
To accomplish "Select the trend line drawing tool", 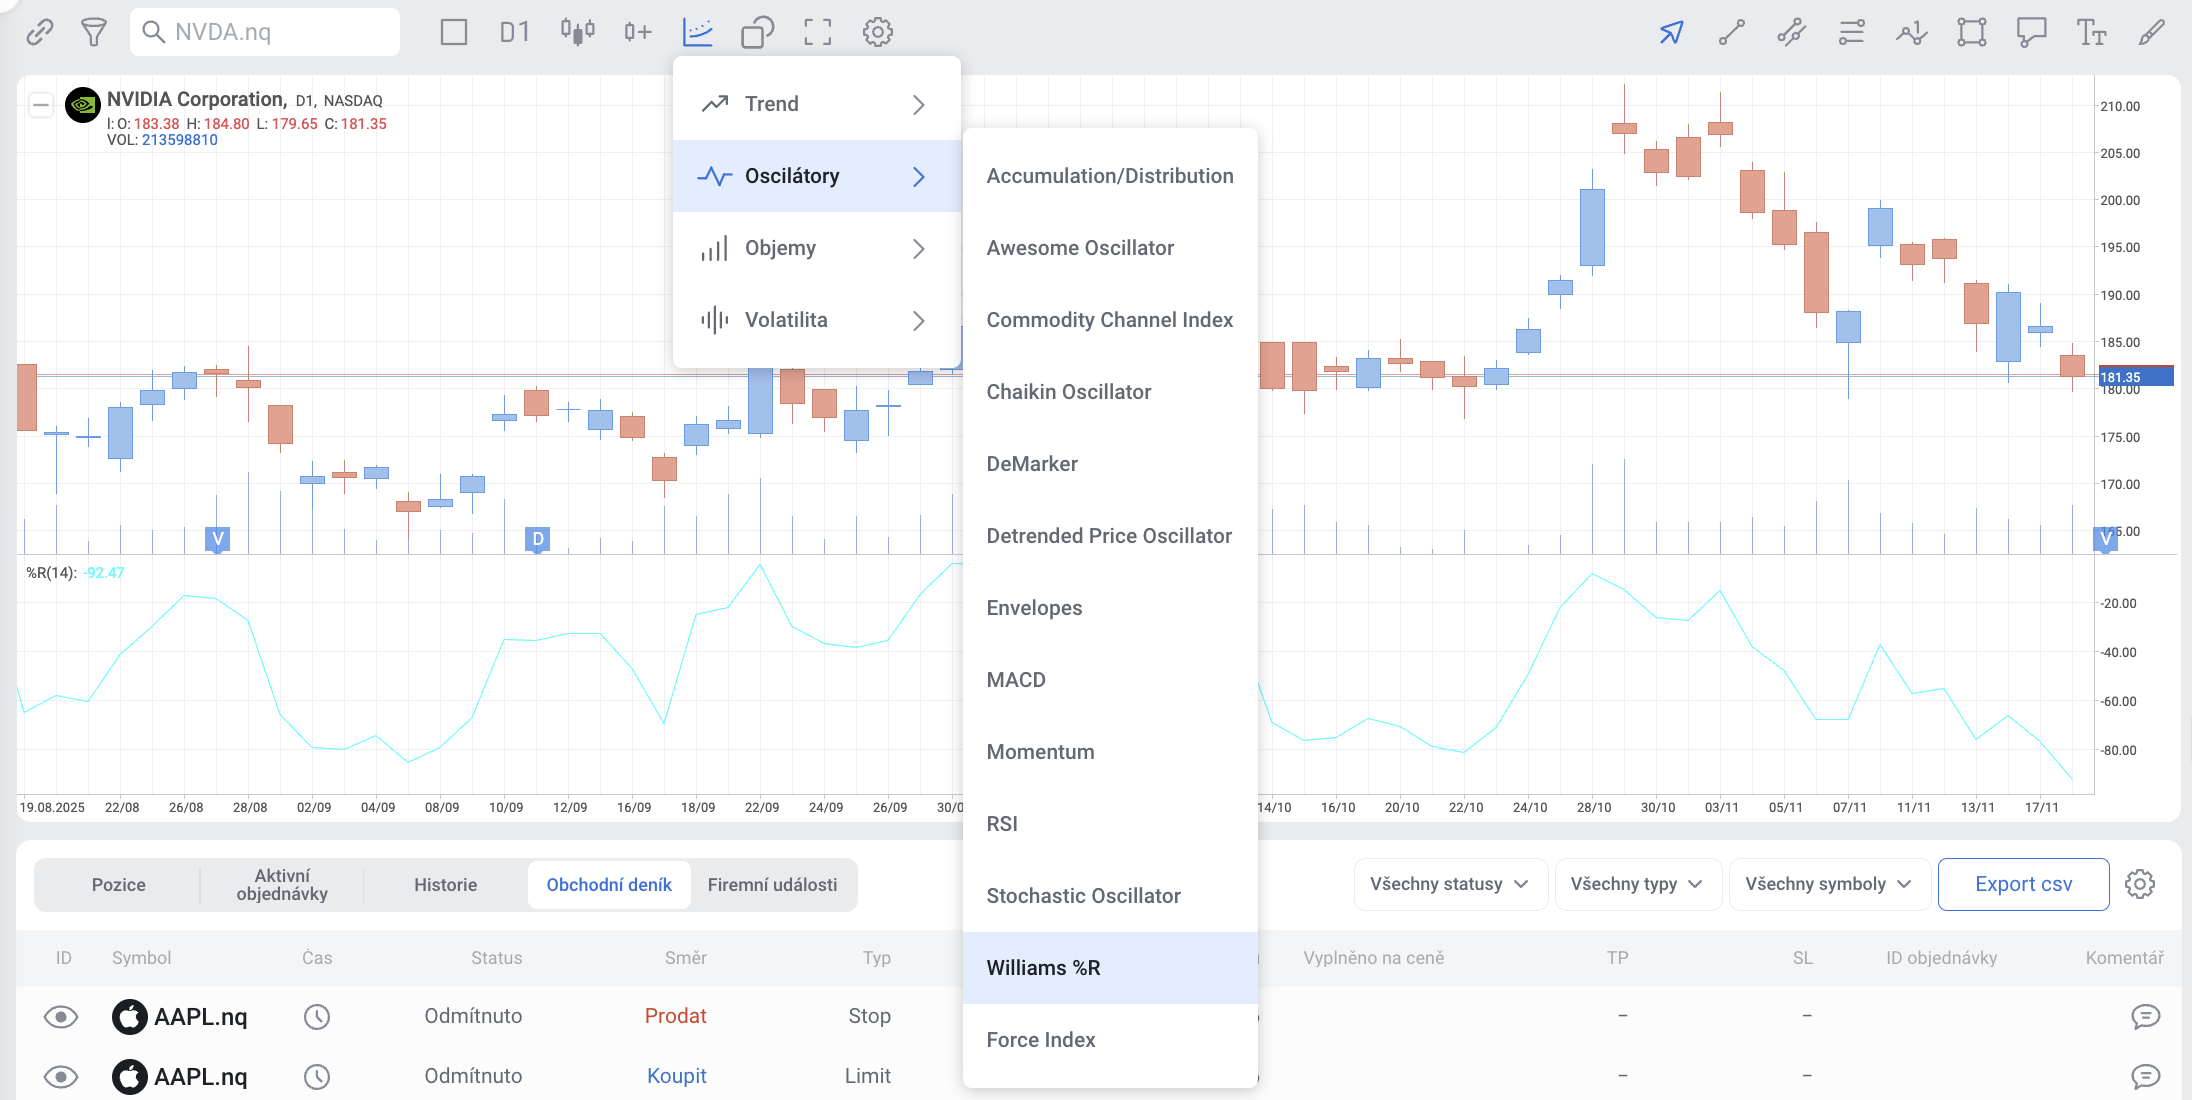I will coord(1731,32).
